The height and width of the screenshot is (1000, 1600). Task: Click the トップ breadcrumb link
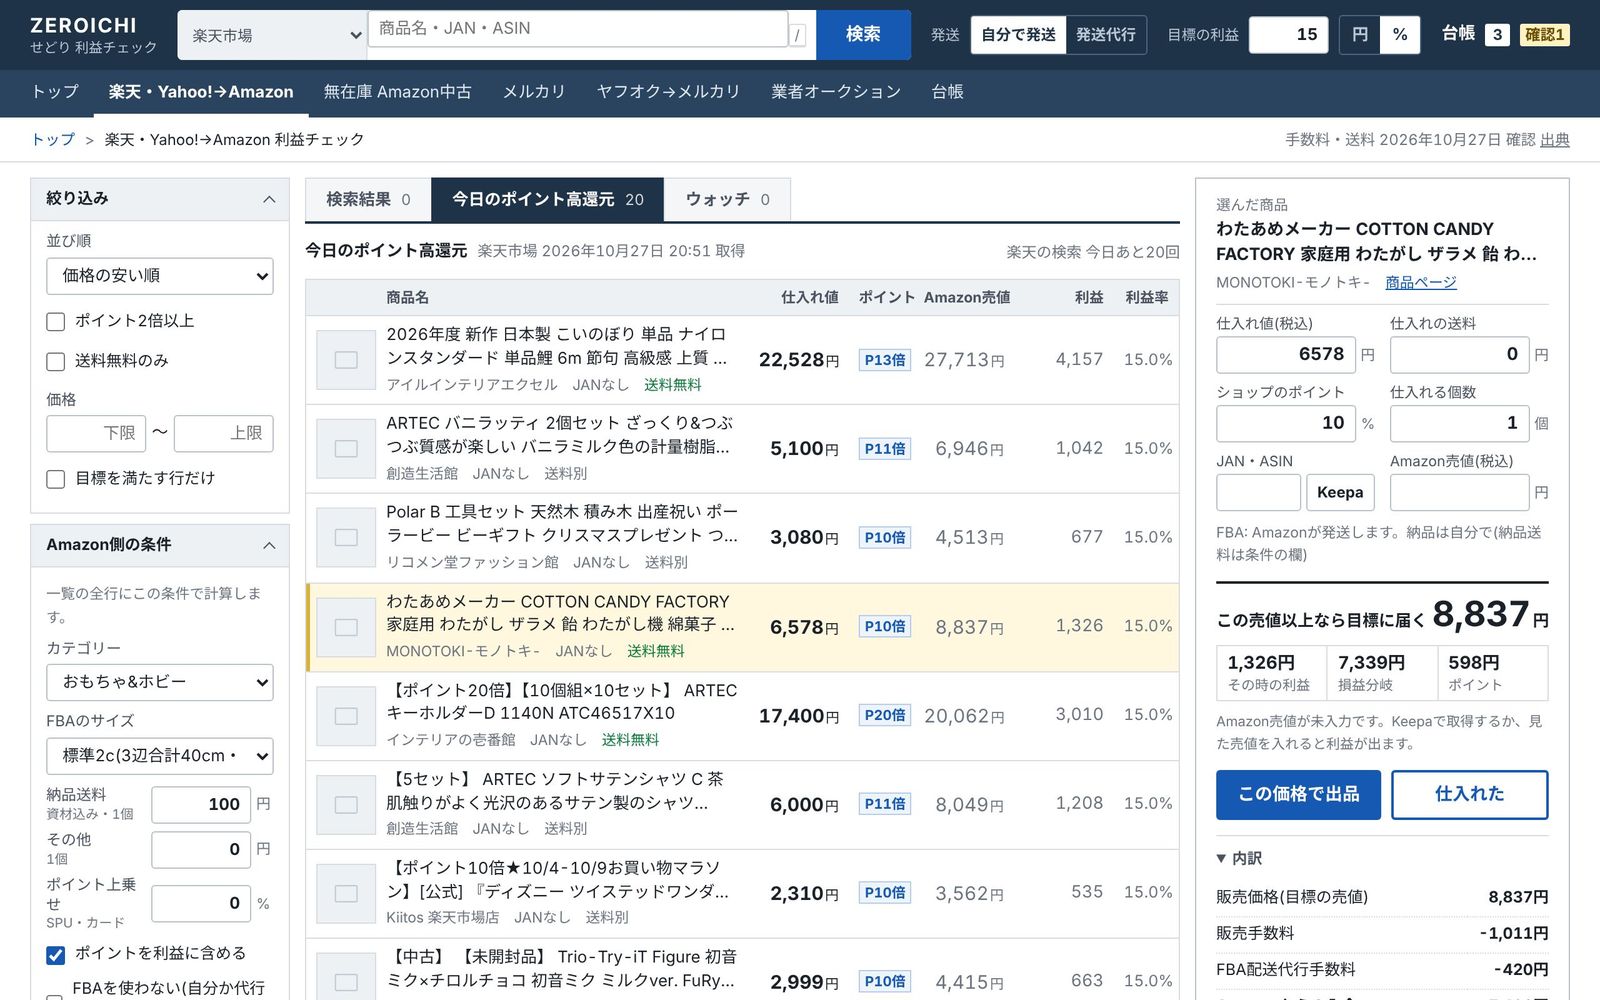pos(53,140)
